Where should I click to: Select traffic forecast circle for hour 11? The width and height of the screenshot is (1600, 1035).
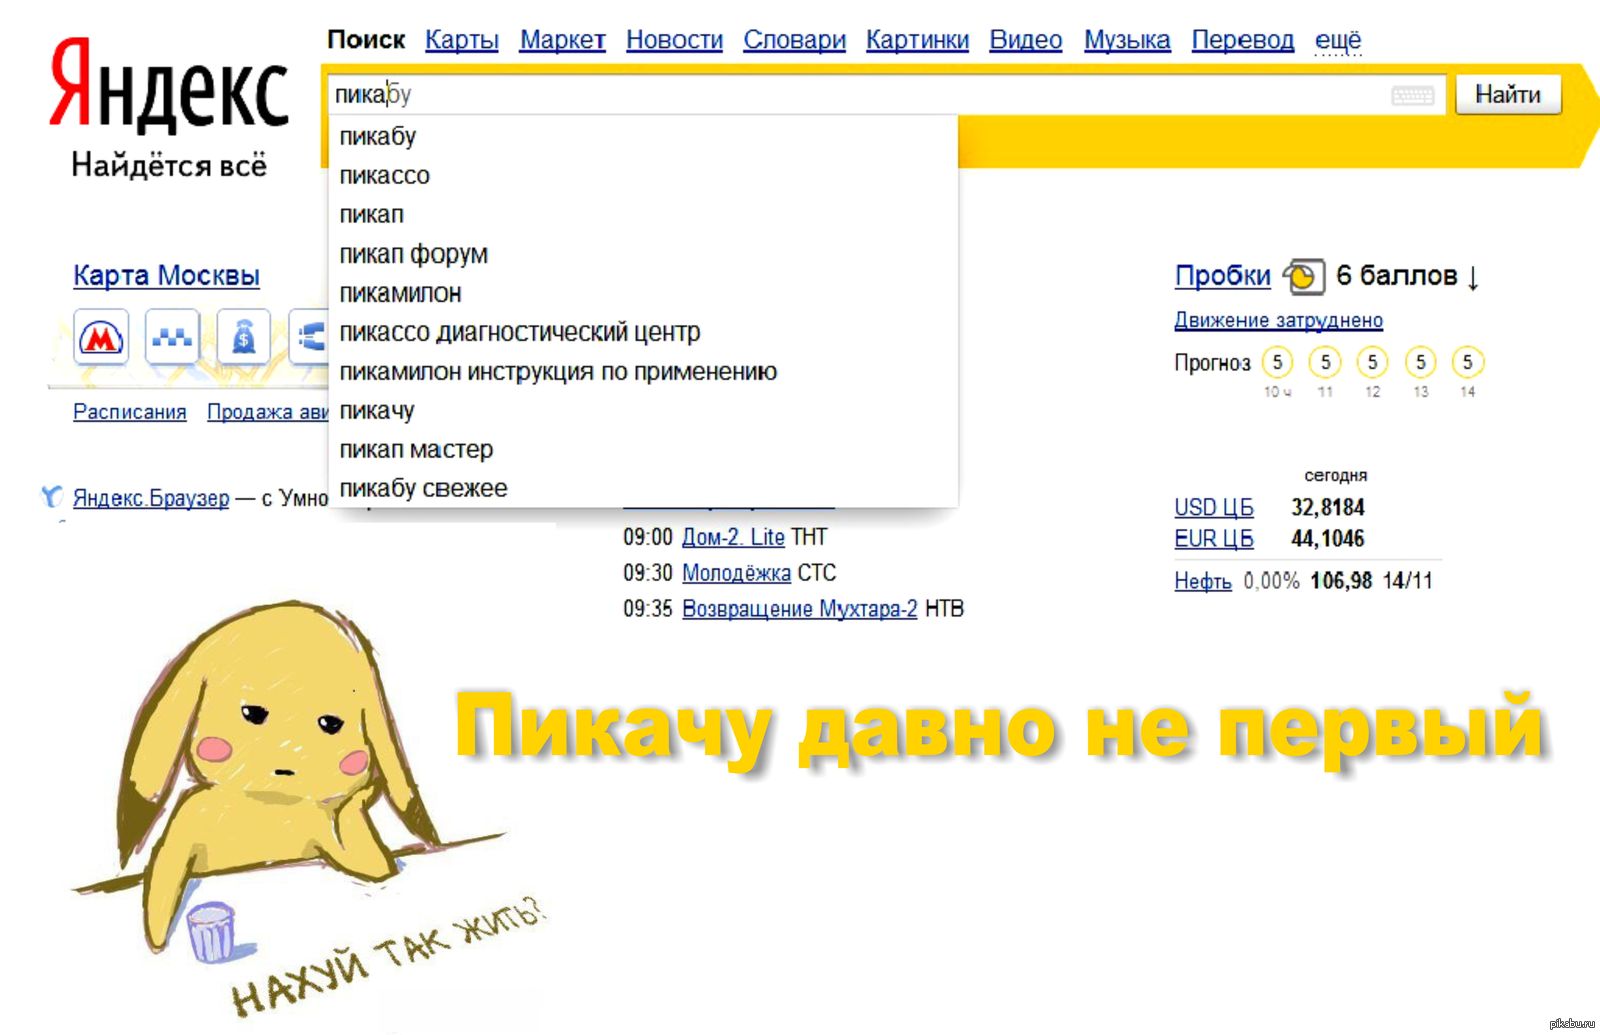tap(1325, 362)
